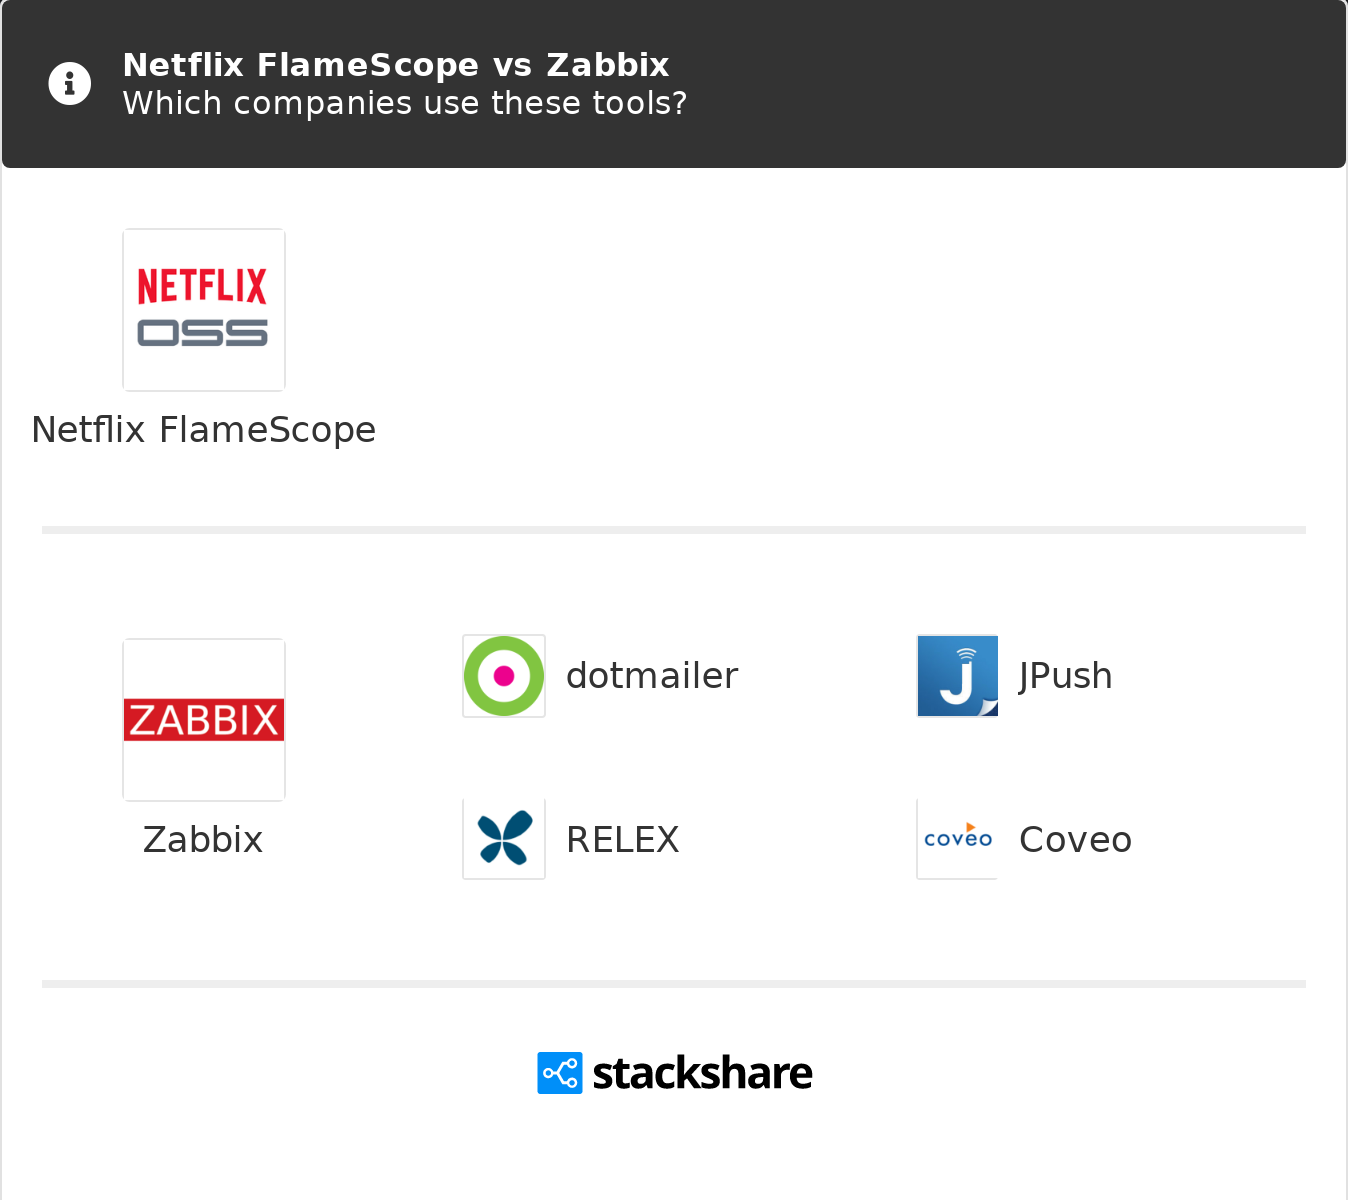Click 'Which companies use these tools?' subtitle
The height and width of the screenshot is (1200, 1348).
pyautogui.click(x=405, y=103)
